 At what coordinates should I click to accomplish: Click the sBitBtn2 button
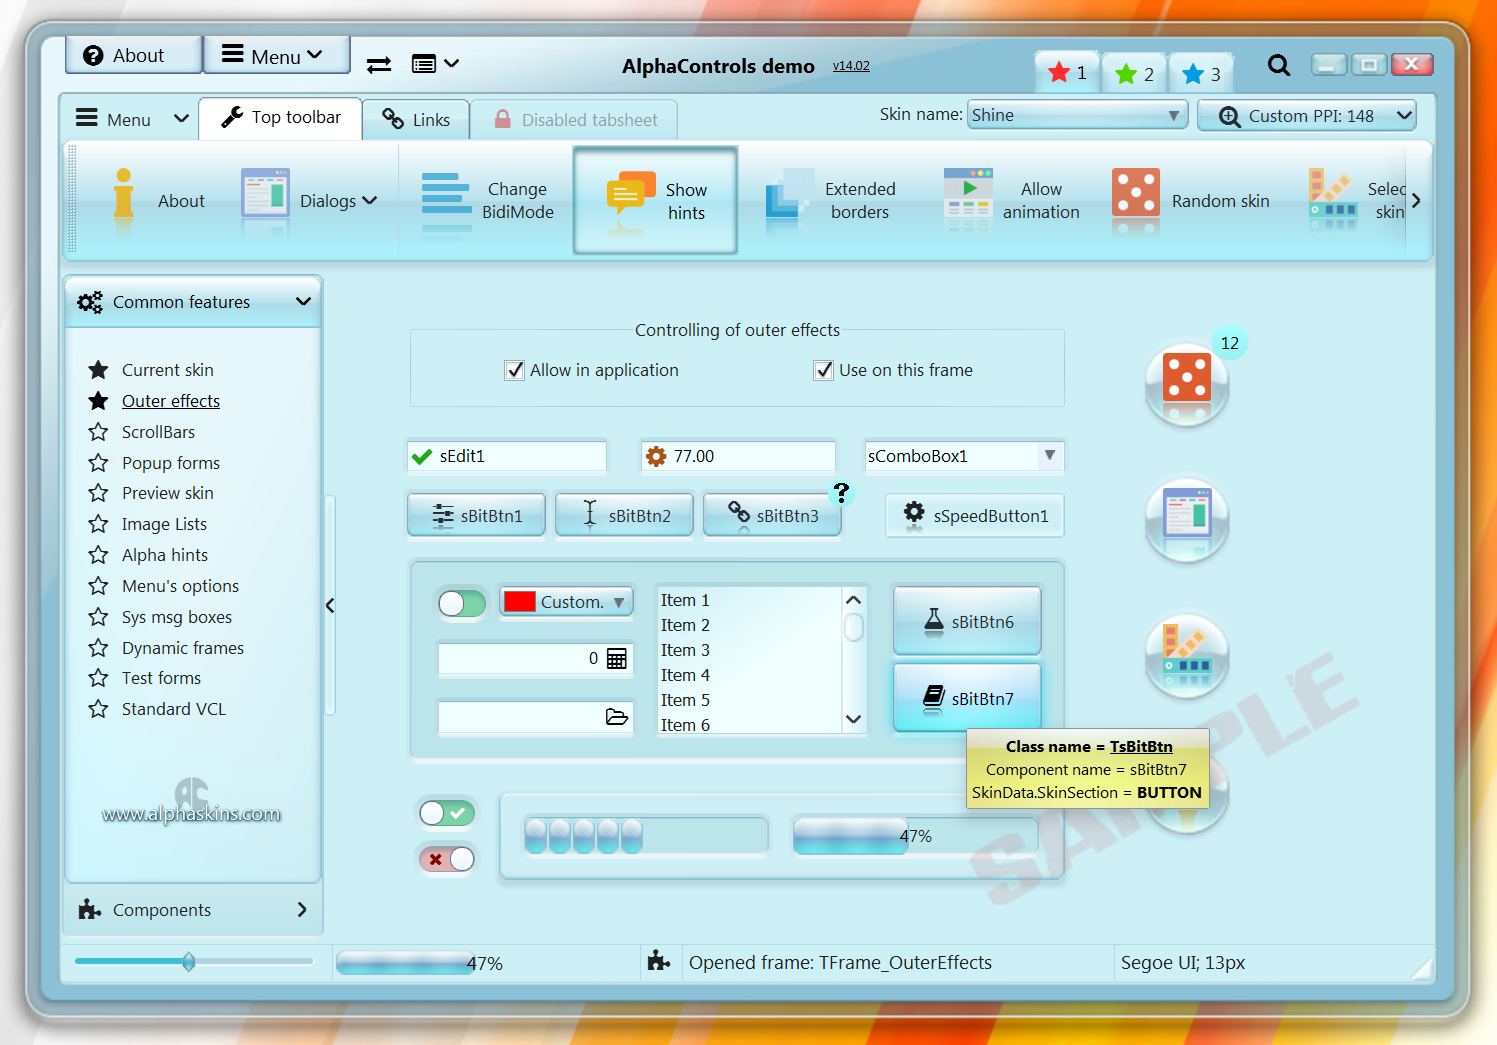(x=624, y=515)
